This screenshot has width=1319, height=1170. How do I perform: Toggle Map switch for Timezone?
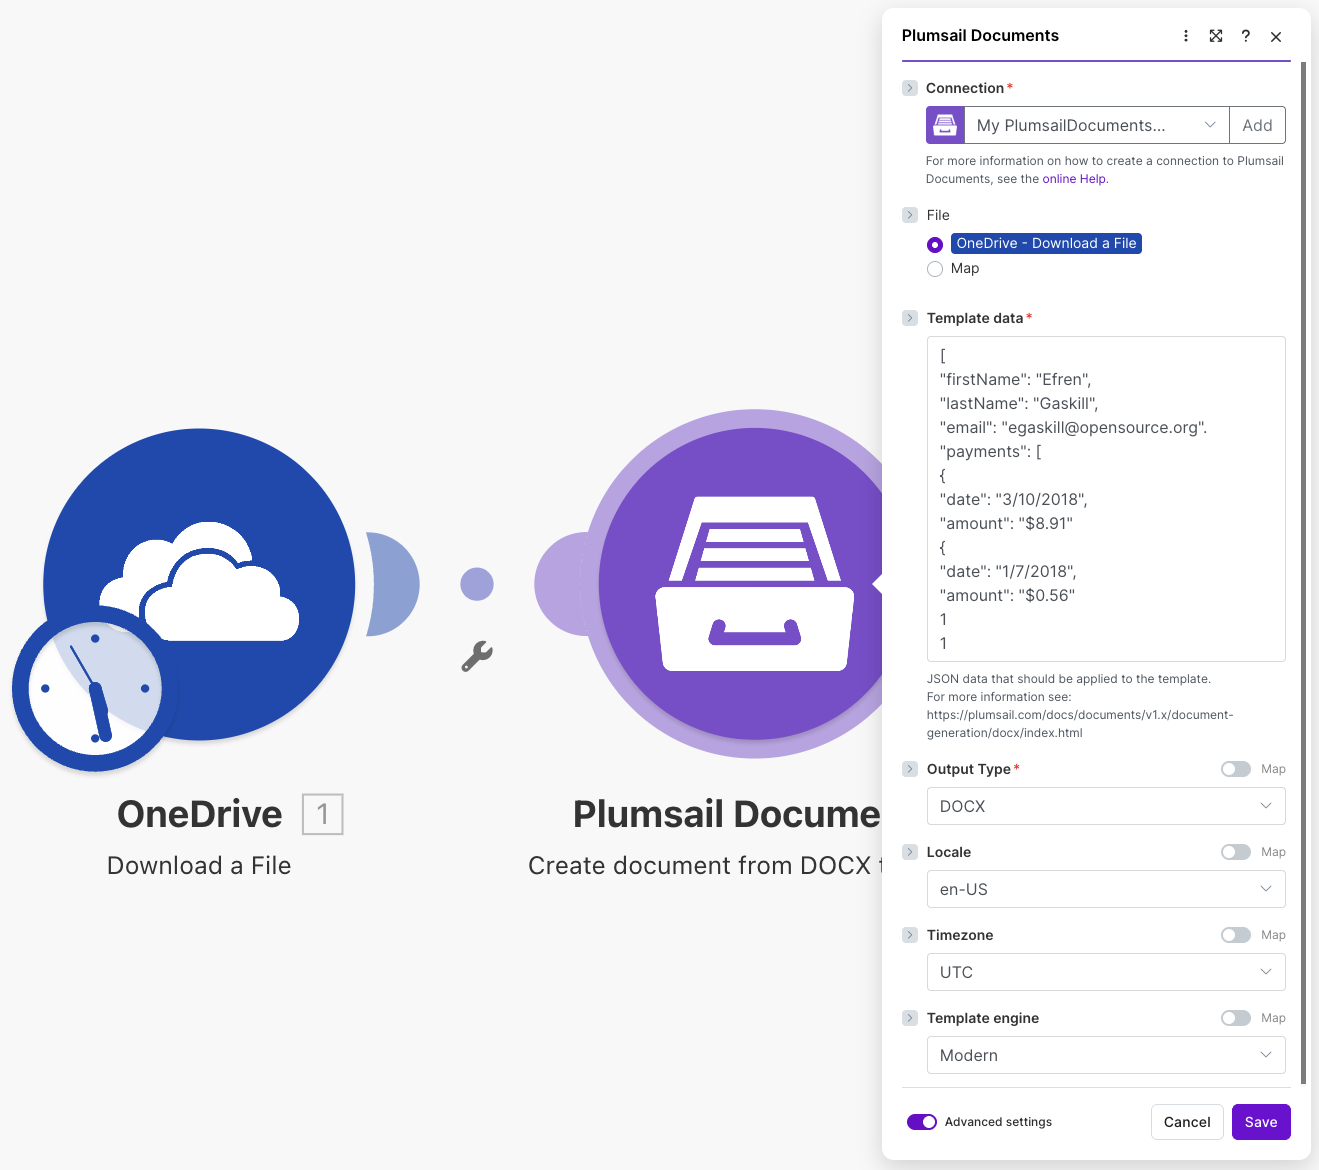click(x=1236, y=935)
